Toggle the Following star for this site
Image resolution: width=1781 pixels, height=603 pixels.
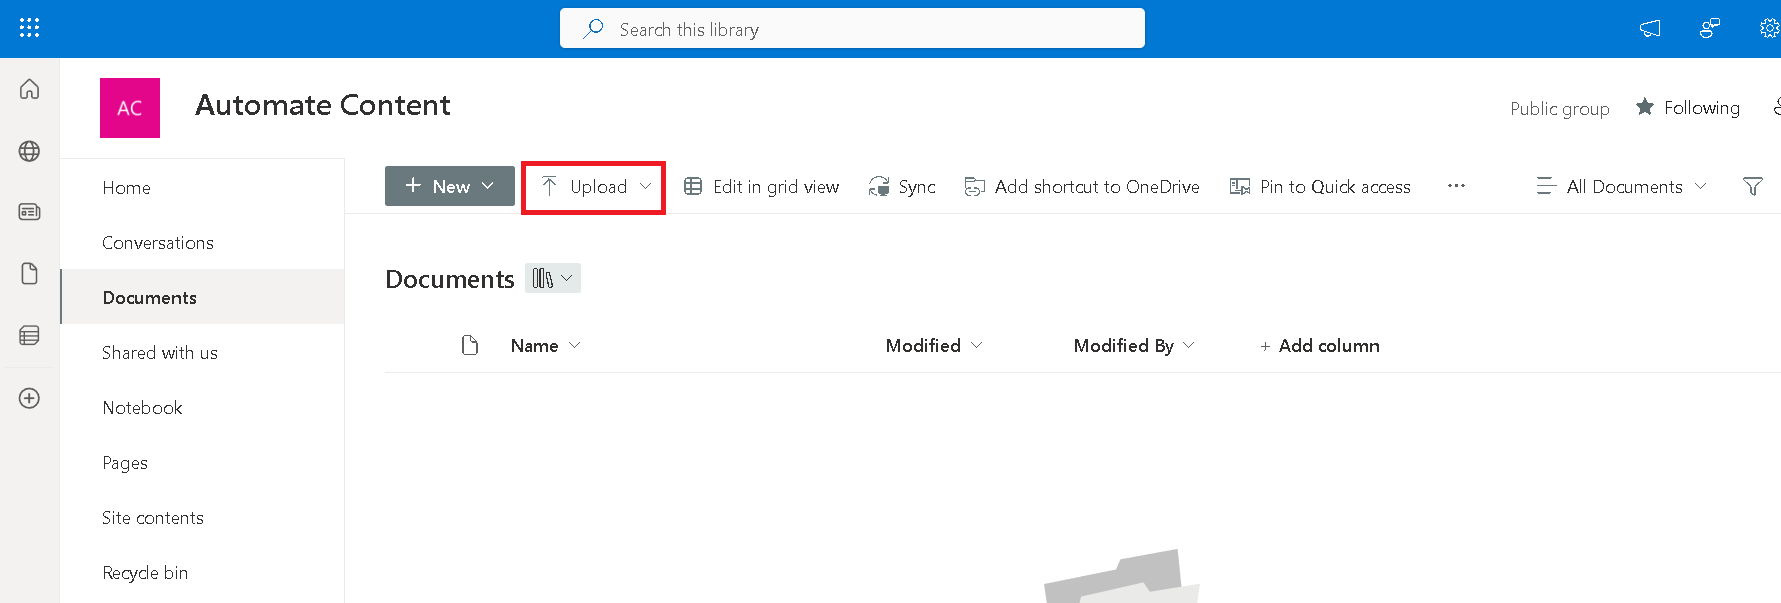click(x=1688, y=107)
